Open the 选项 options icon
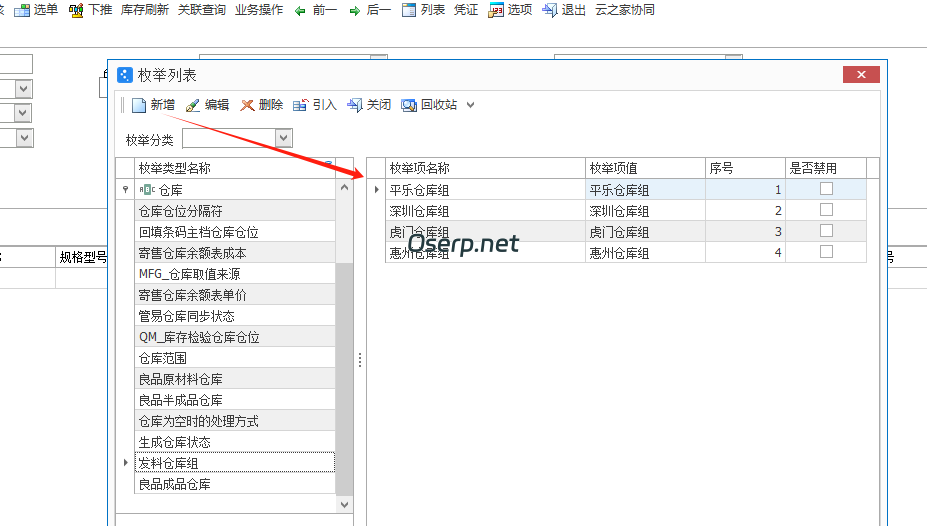Screen dimensions: 927x526 point(495,11)
